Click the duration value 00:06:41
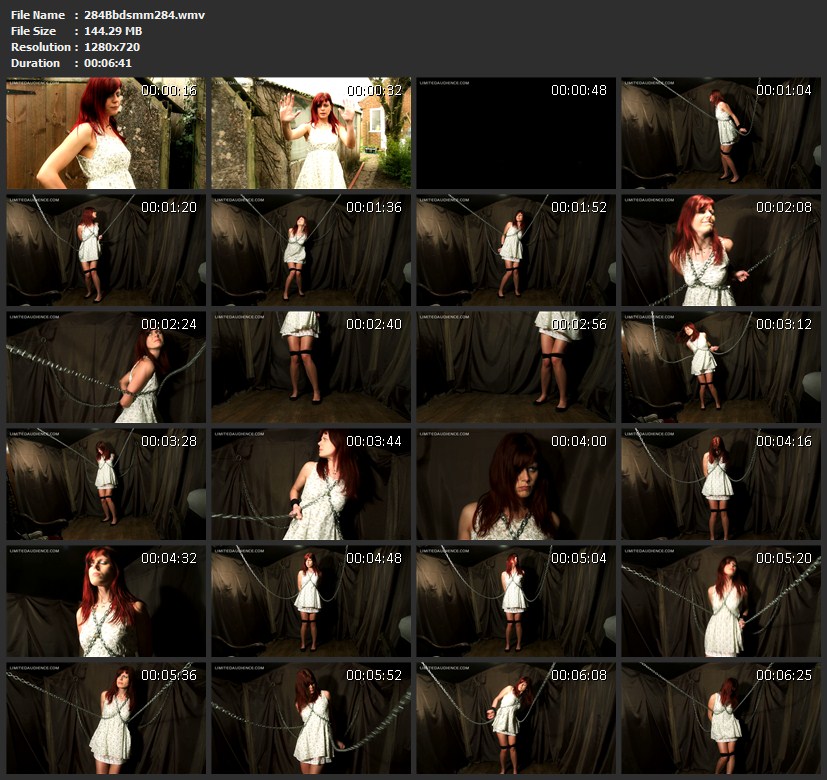The image size is (827, 780). tap(108, 63)
